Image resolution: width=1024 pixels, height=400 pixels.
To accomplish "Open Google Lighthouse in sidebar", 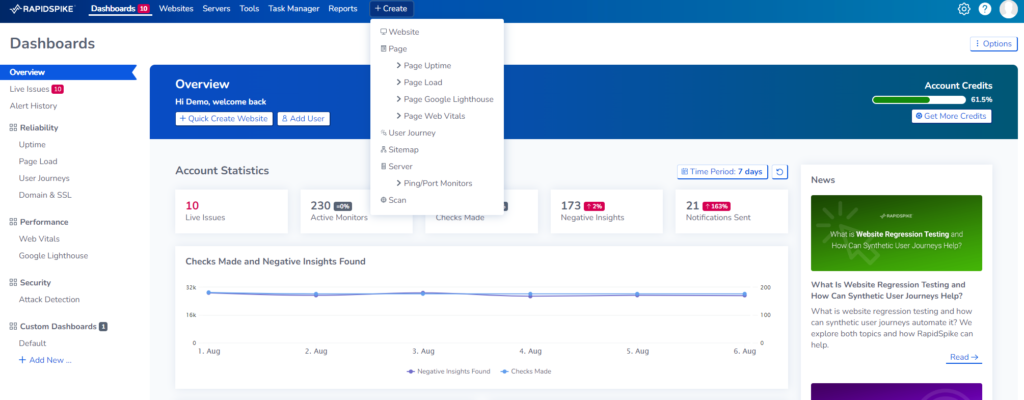I will 54,256.
